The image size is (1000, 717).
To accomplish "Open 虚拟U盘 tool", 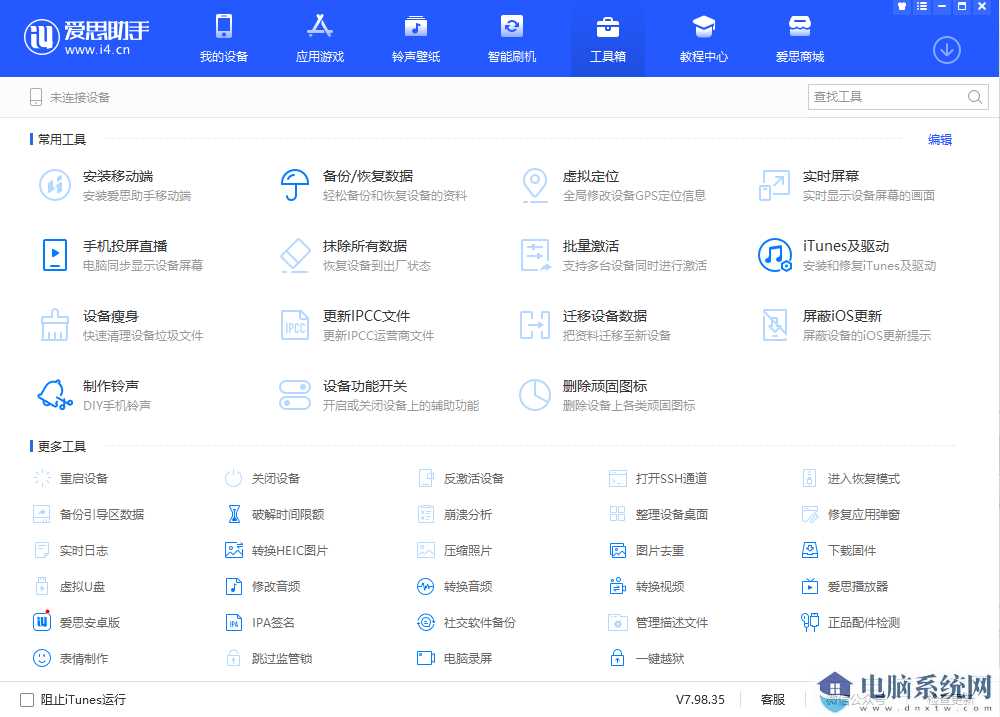I will tap(69, 586).
